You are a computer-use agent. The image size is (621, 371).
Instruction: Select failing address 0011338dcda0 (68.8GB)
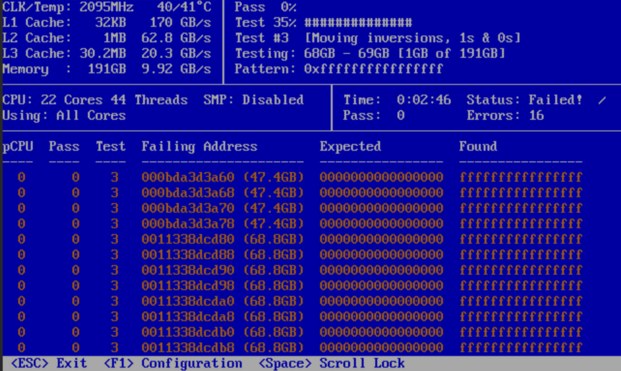point(223,301)
